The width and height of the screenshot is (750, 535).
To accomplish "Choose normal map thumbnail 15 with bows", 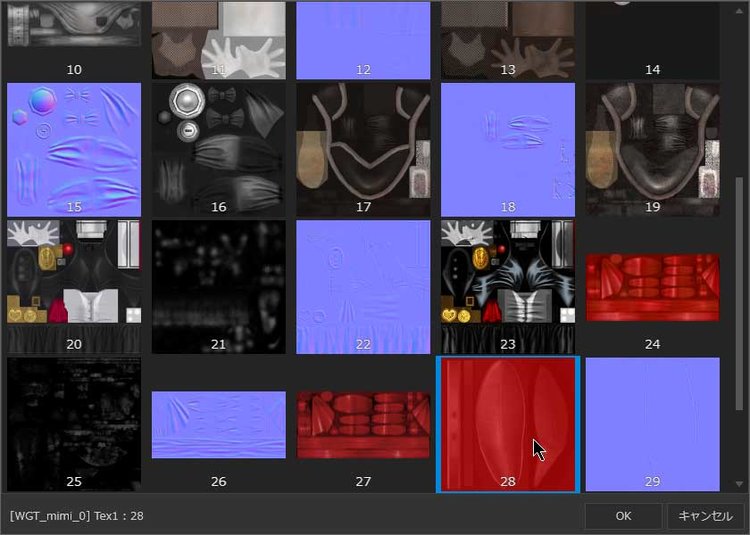I will tap(74, 150).
